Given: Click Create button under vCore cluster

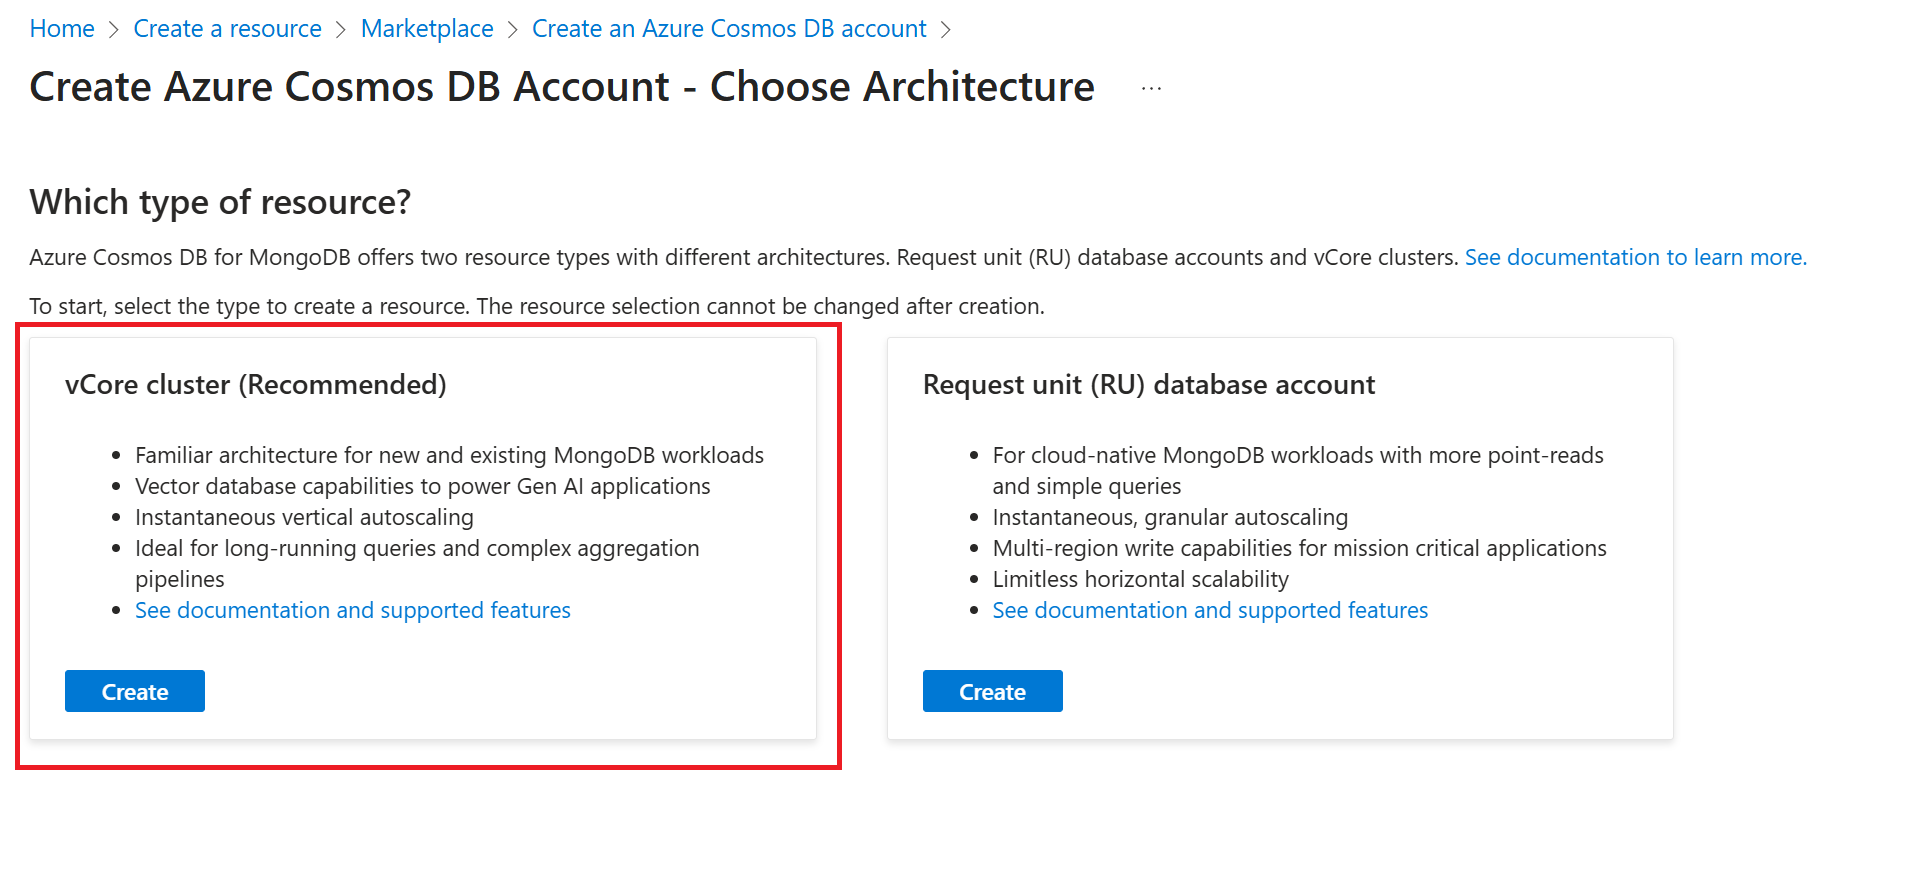Looking at the screenshot, I should point(135,691).
